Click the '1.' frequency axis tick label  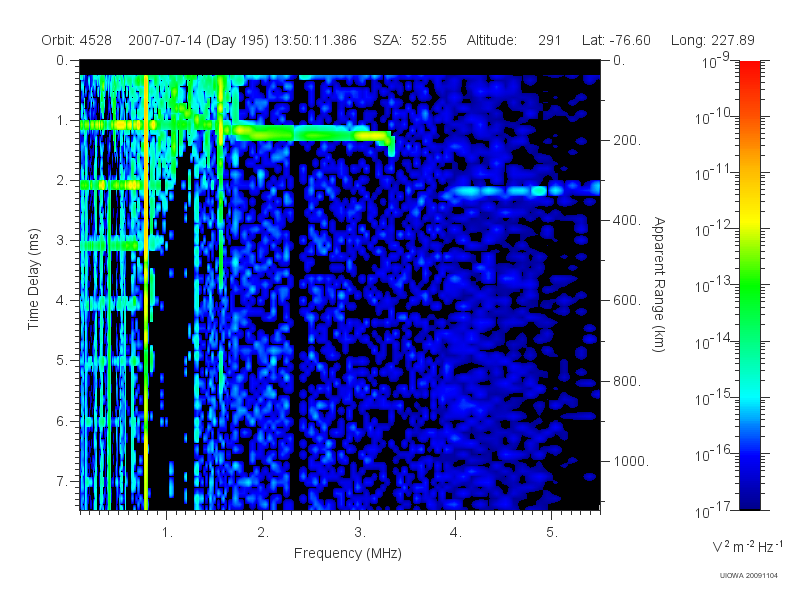point(167,533)
